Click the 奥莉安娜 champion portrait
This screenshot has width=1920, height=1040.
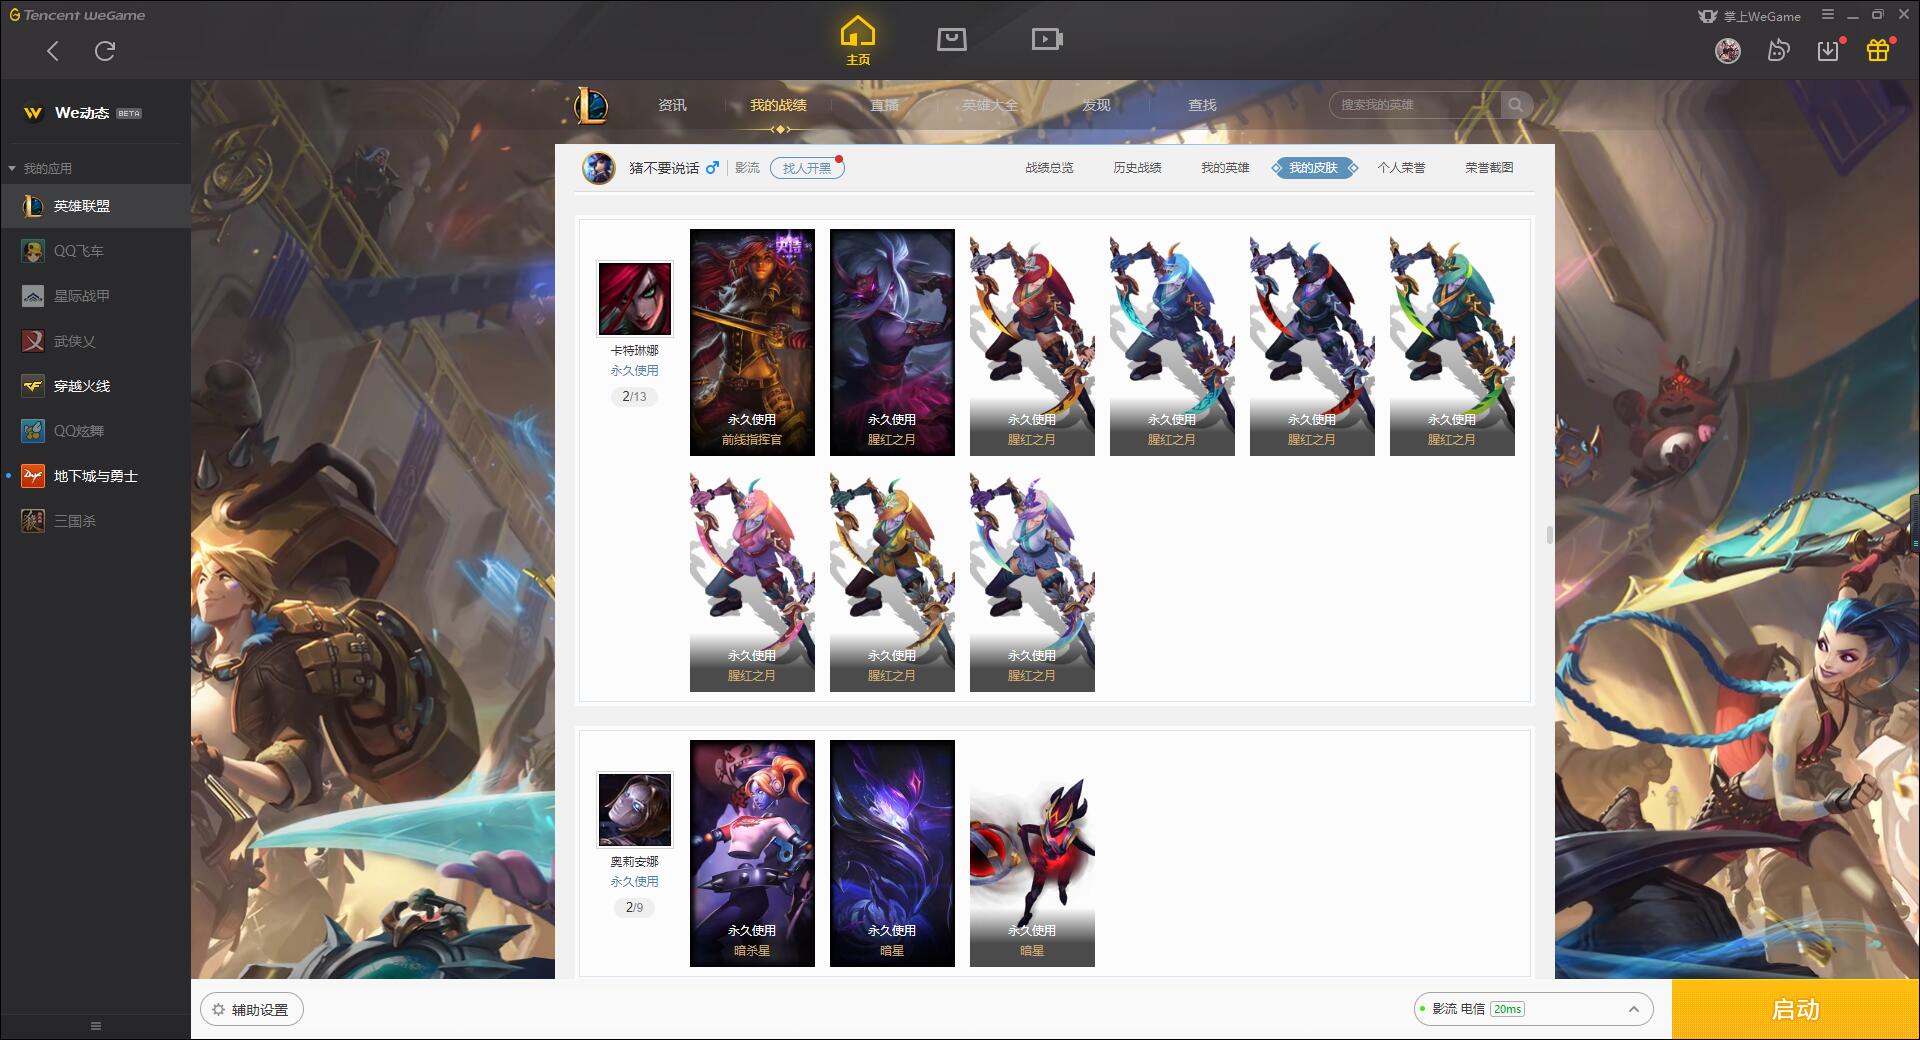click(x=635, y=810)
